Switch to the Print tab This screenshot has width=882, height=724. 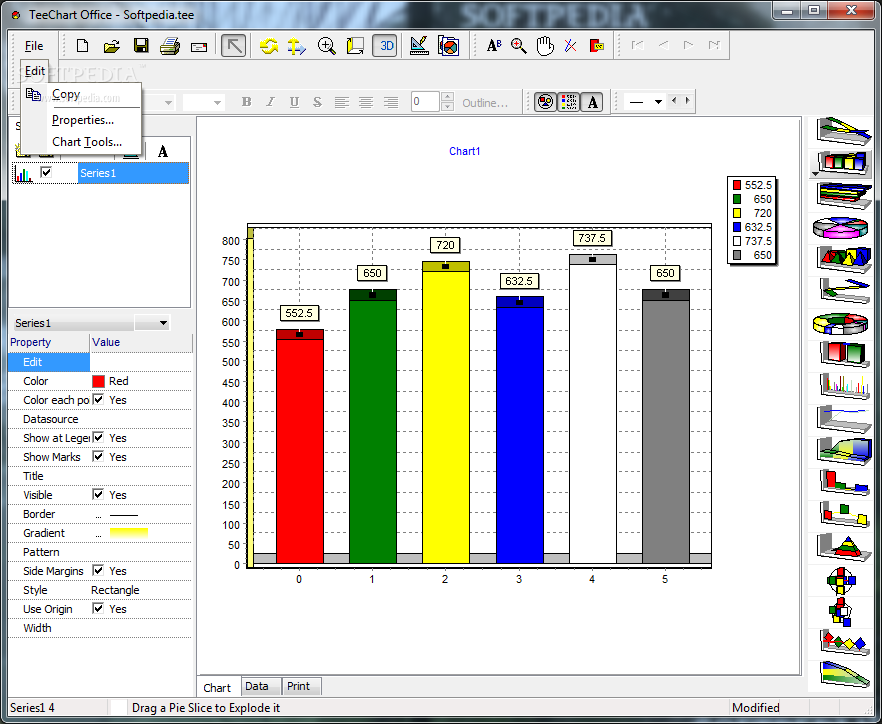pos(298,686)
